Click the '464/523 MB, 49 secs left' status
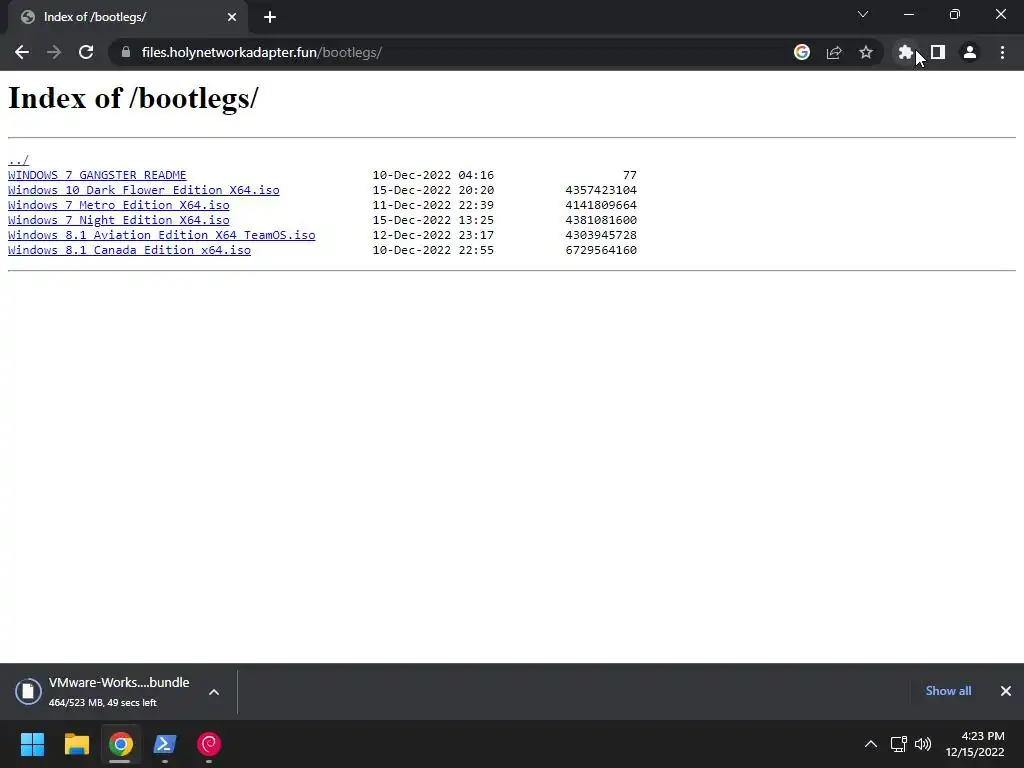This screenshot has width=1024, height=768. (103, 703)
